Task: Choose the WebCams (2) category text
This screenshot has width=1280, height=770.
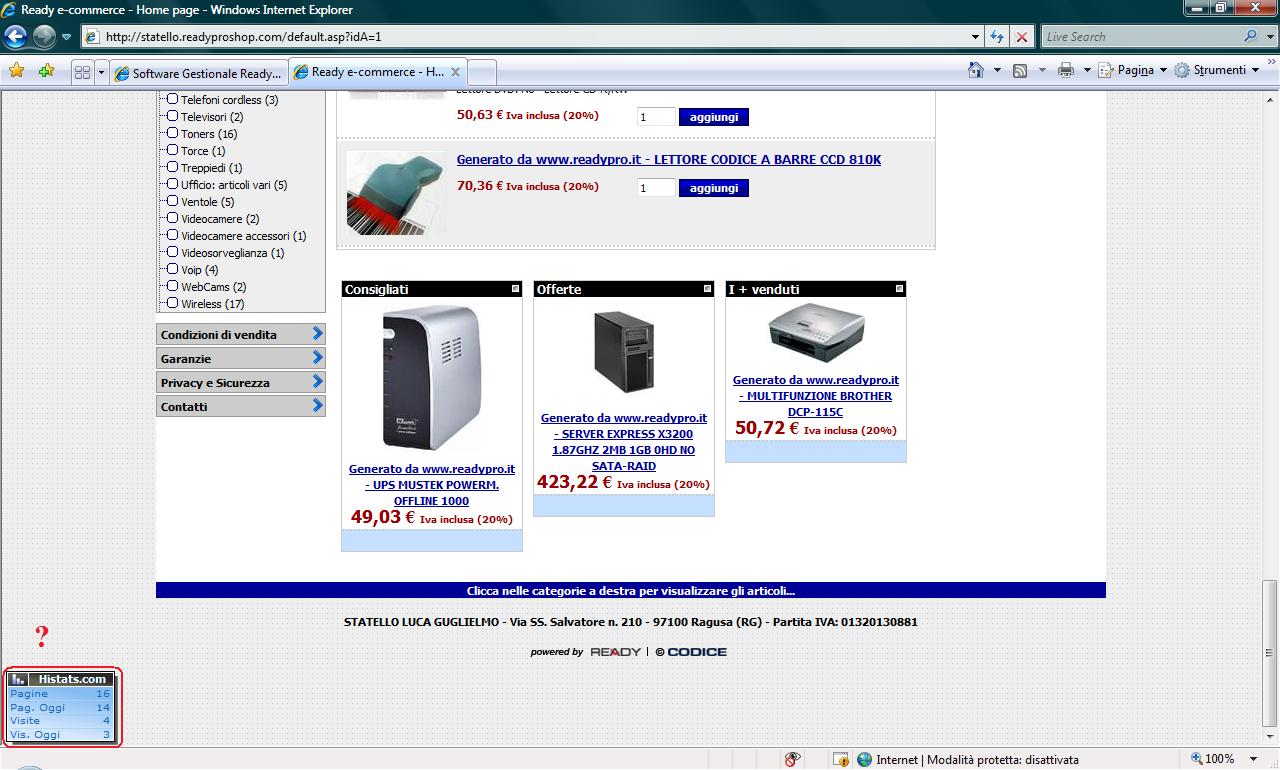Action: pyautogui.click(x=214, y=287)
